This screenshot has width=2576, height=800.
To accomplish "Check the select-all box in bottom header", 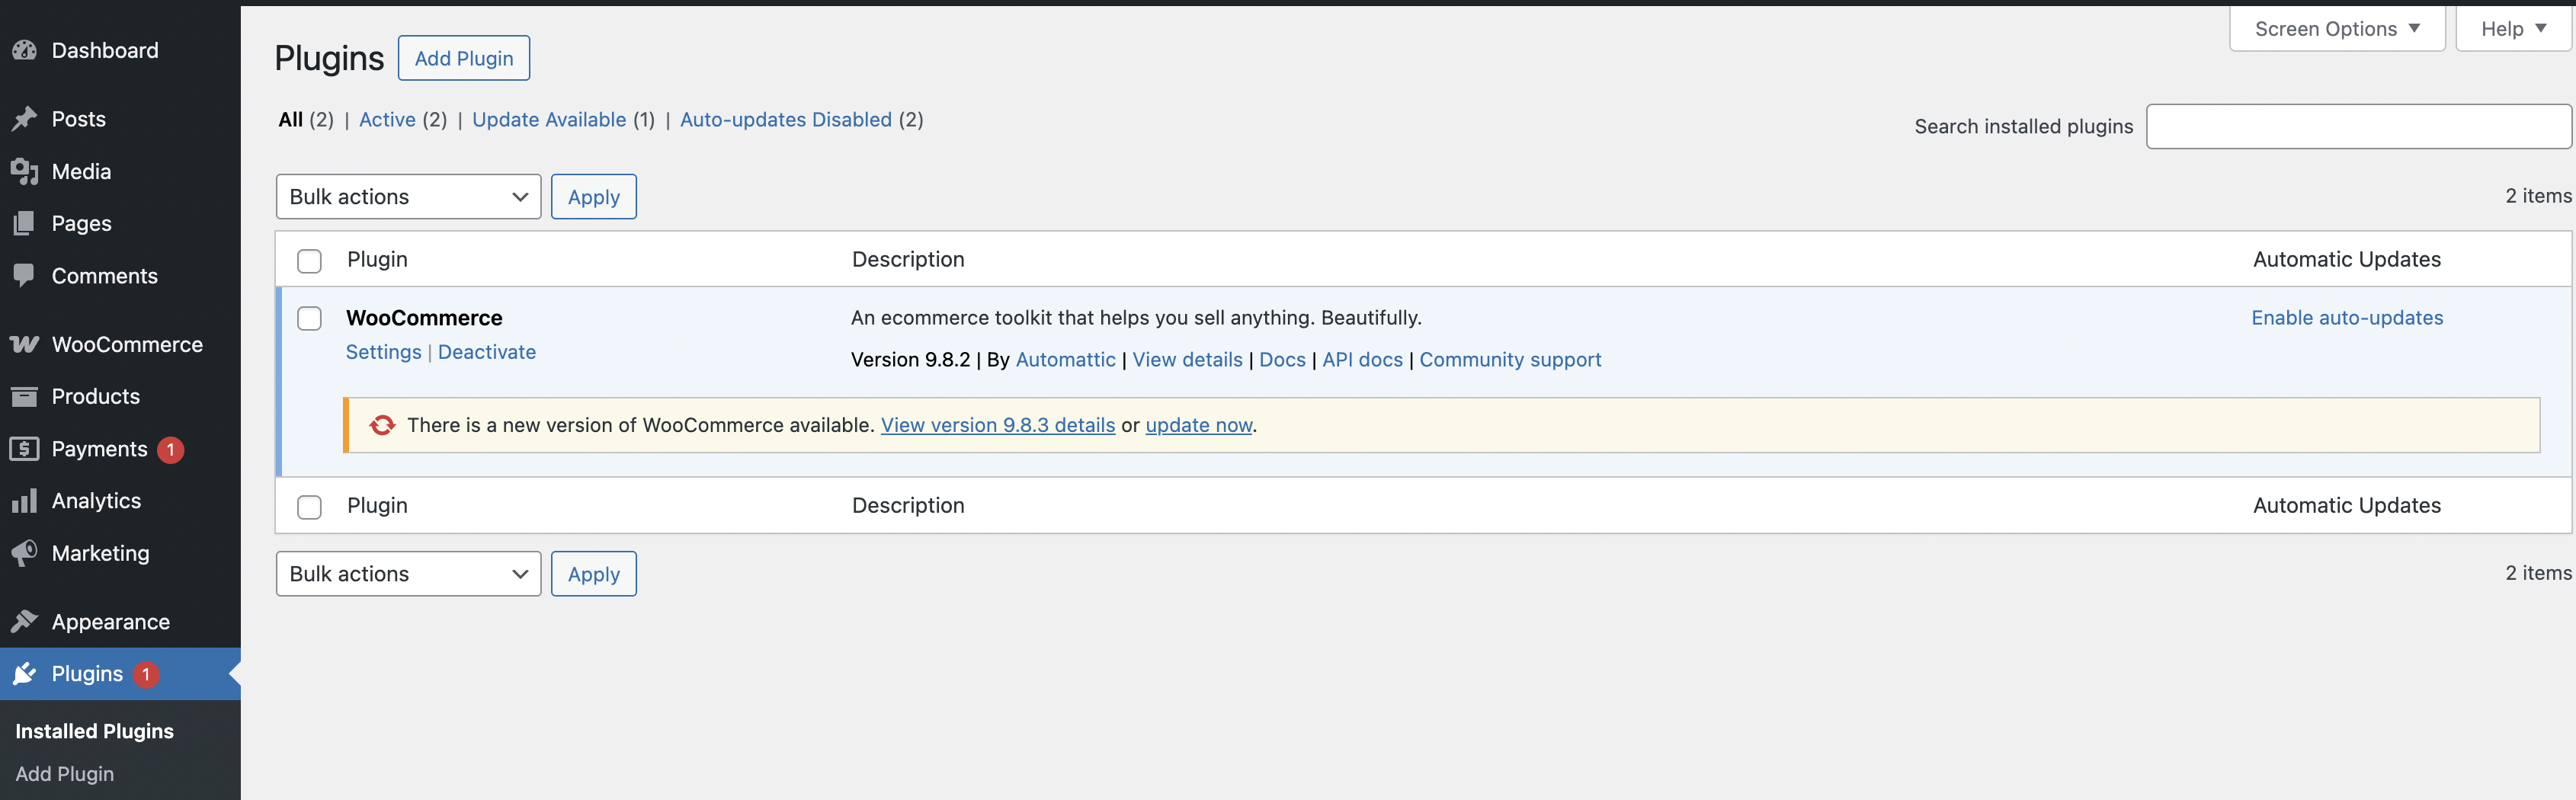I will point(310,507).
